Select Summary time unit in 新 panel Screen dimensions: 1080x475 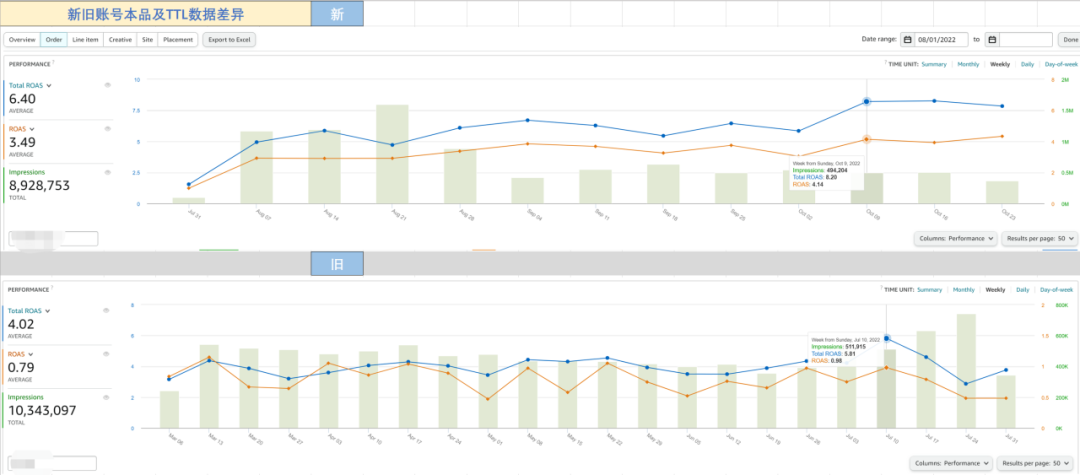[x=934, y=64]
